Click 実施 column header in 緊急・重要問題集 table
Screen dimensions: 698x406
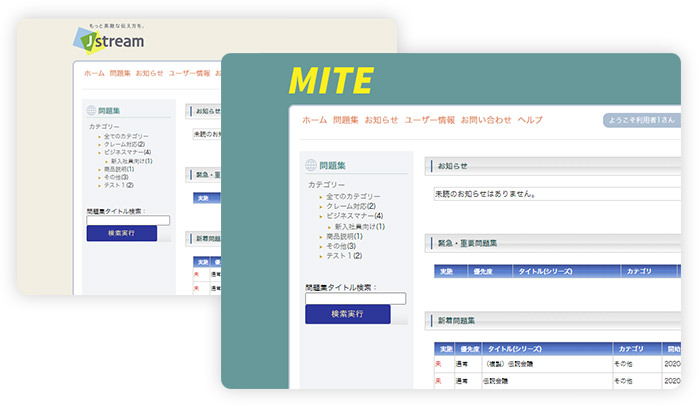tap(450, 271)
